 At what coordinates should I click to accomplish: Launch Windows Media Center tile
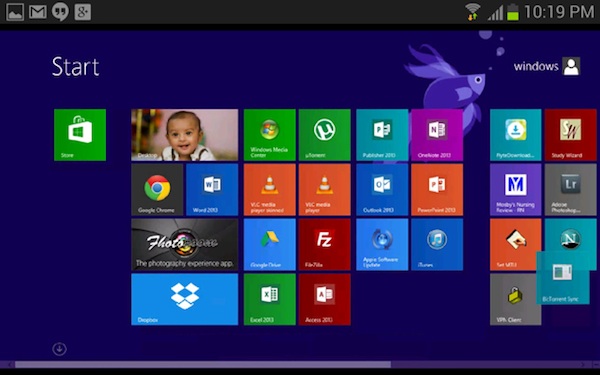click(x=270, y=135)
